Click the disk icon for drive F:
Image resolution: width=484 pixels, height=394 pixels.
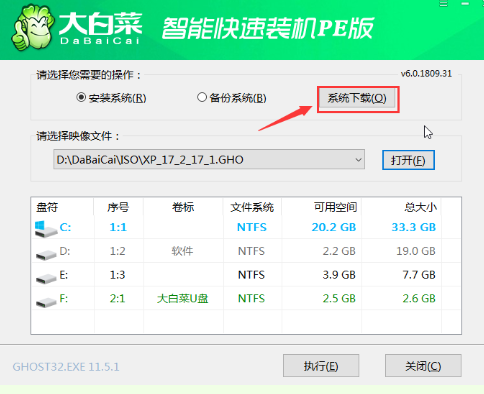pos(46,302)
